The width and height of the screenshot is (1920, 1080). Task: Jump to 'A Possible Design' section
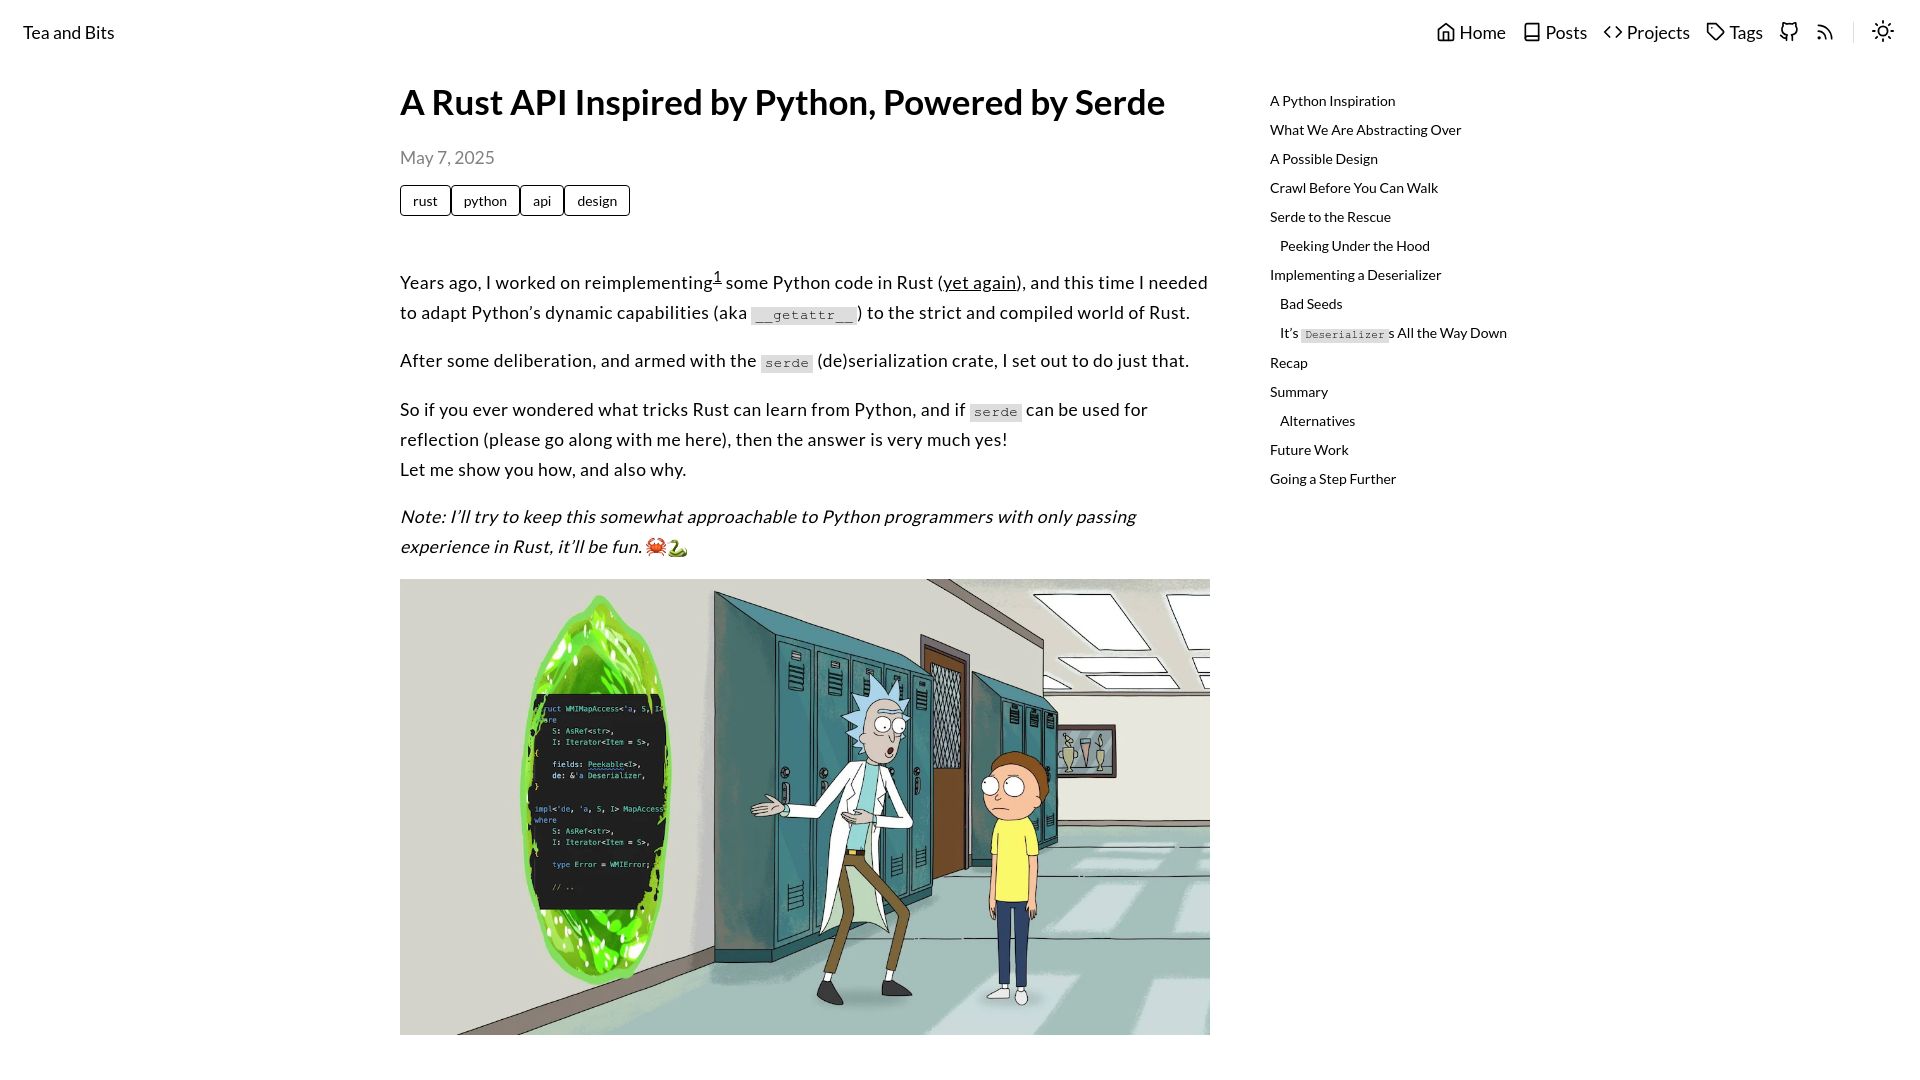pyautogui.click(x=1324, y=159)
